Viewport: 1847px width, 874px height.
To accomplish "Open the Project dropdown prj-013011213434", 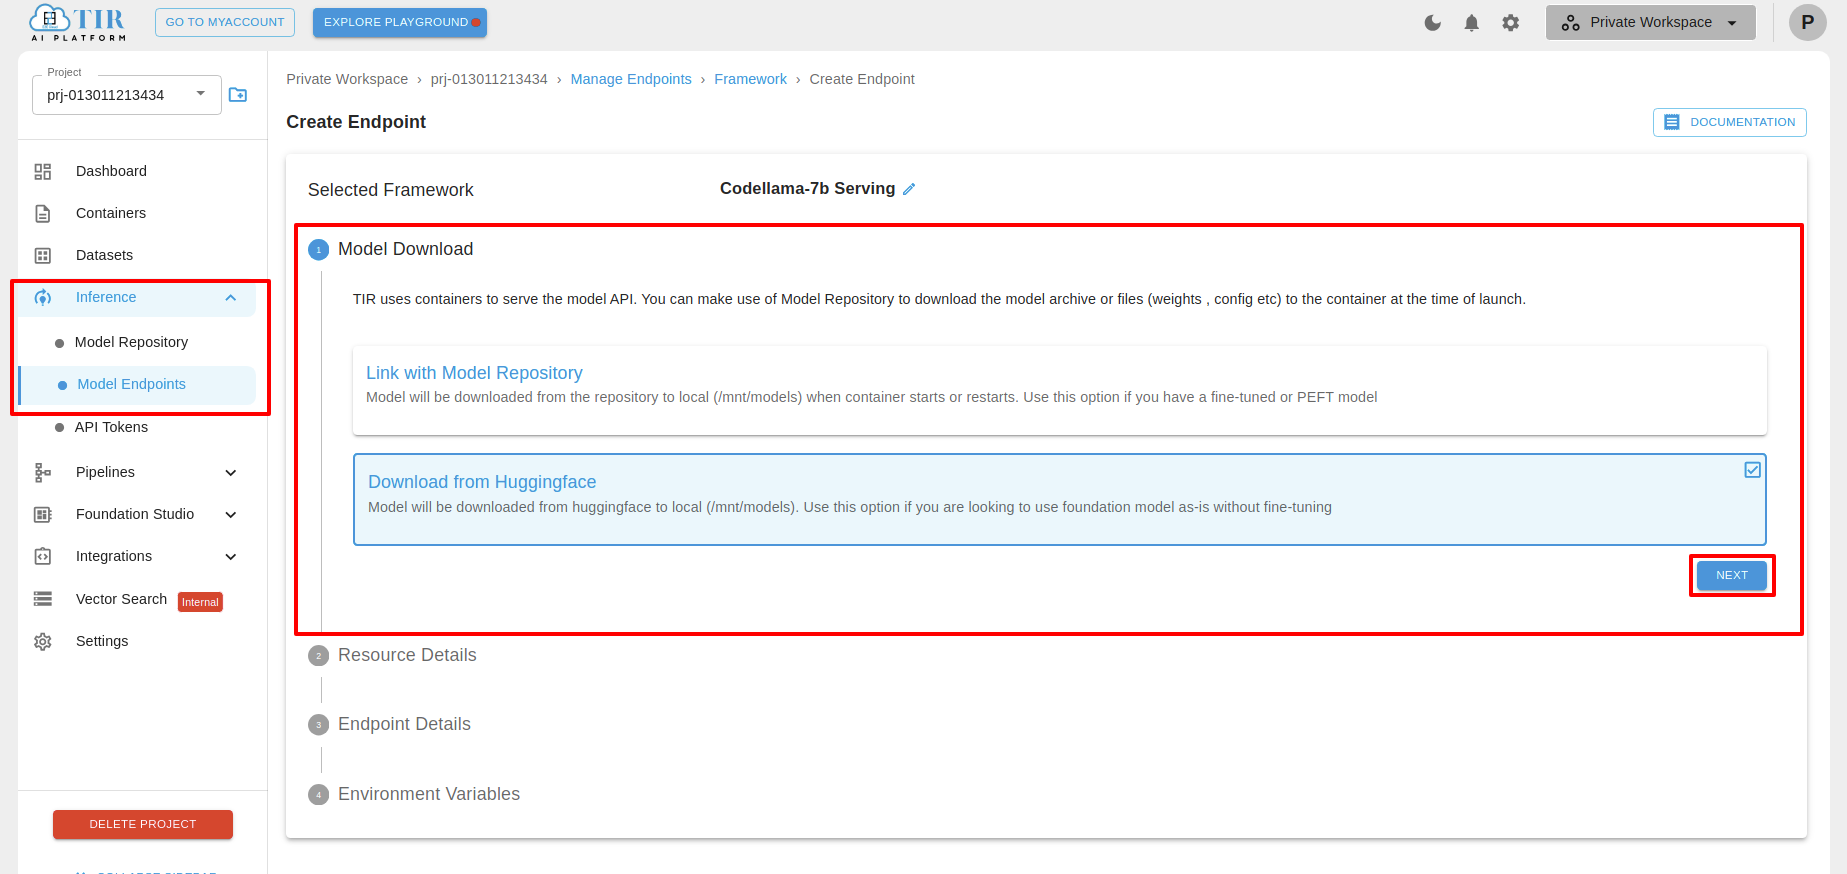I will [127, 95].
